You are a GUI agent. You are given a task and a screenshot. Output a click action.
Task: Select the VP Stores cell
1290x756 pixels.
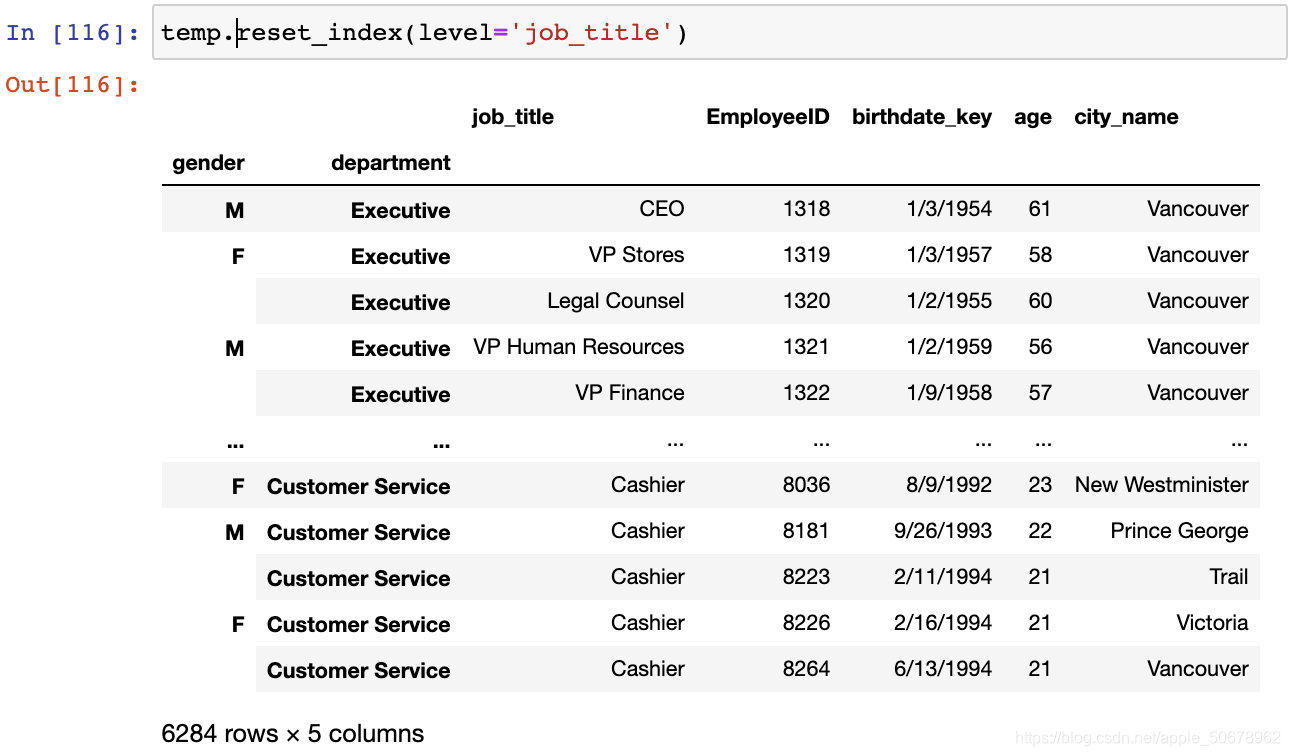tap(637, 255)
